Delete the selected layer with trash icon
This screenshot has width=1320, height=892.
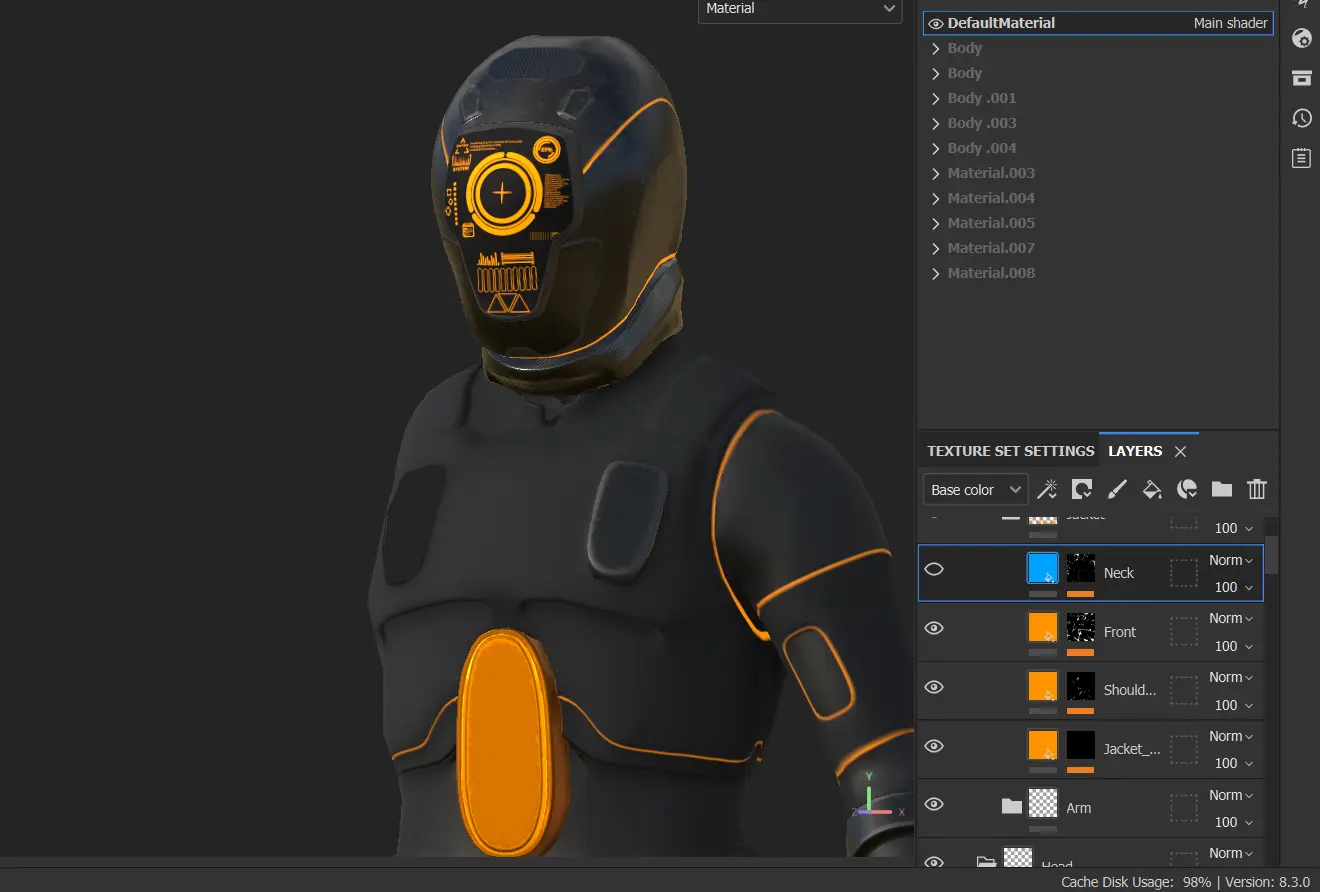[1257, 489]
